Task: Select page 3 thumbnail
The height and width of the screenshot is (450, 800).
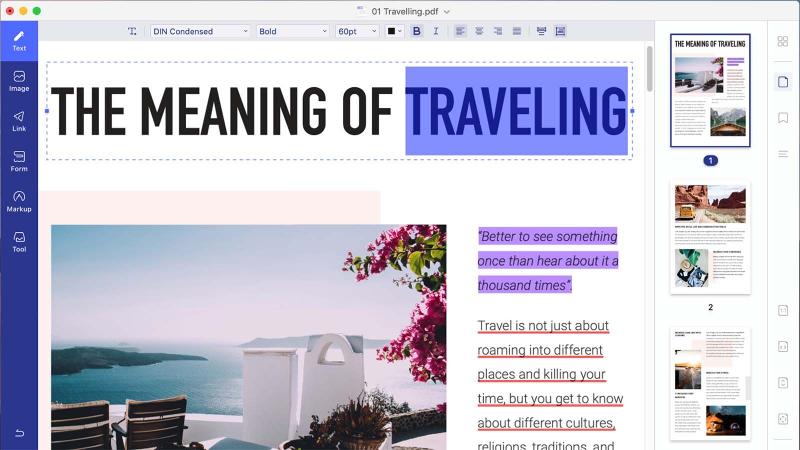Action: [x=710, y=384]
